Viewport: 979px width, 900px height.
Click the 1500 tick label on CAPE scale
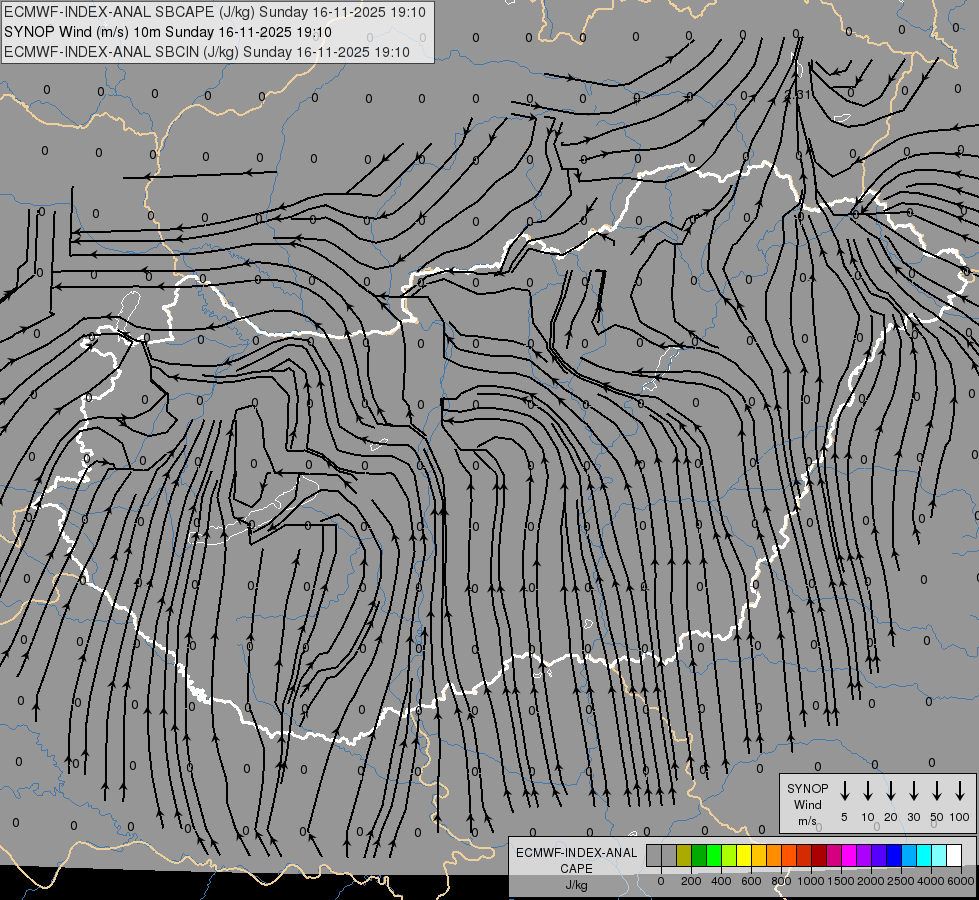click(841, 881)
